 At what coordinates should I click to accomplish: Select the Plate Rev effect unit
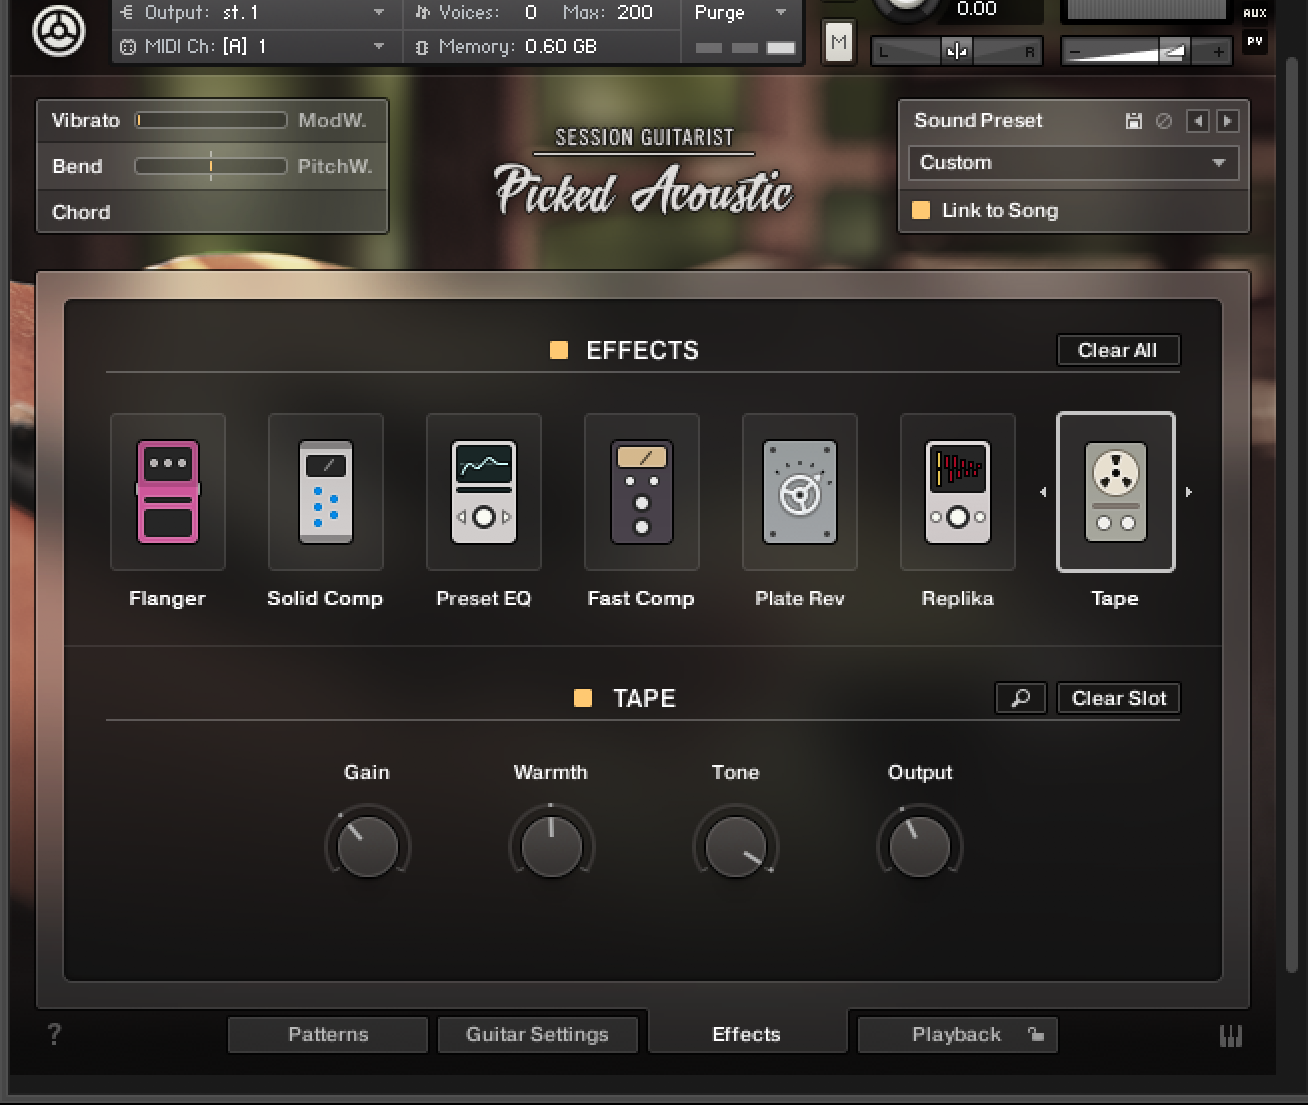point(800,492)
